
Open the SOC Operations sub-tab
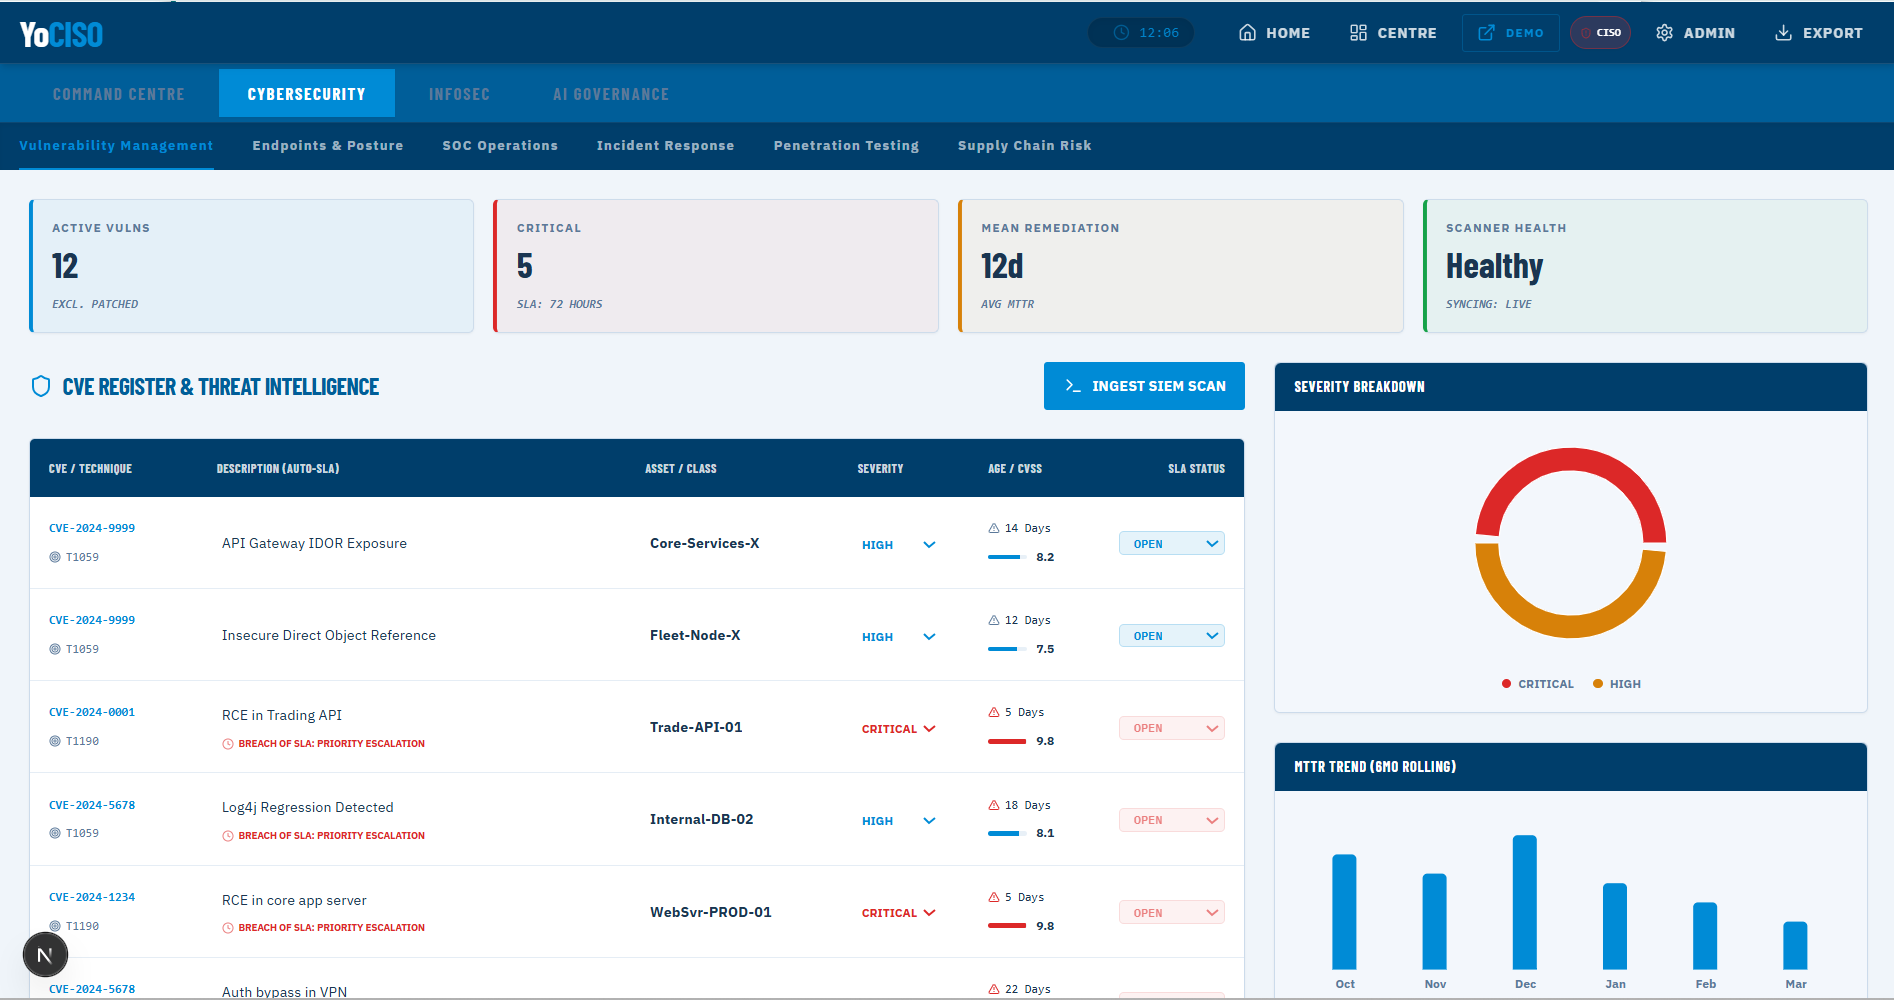tap(500, 146)
